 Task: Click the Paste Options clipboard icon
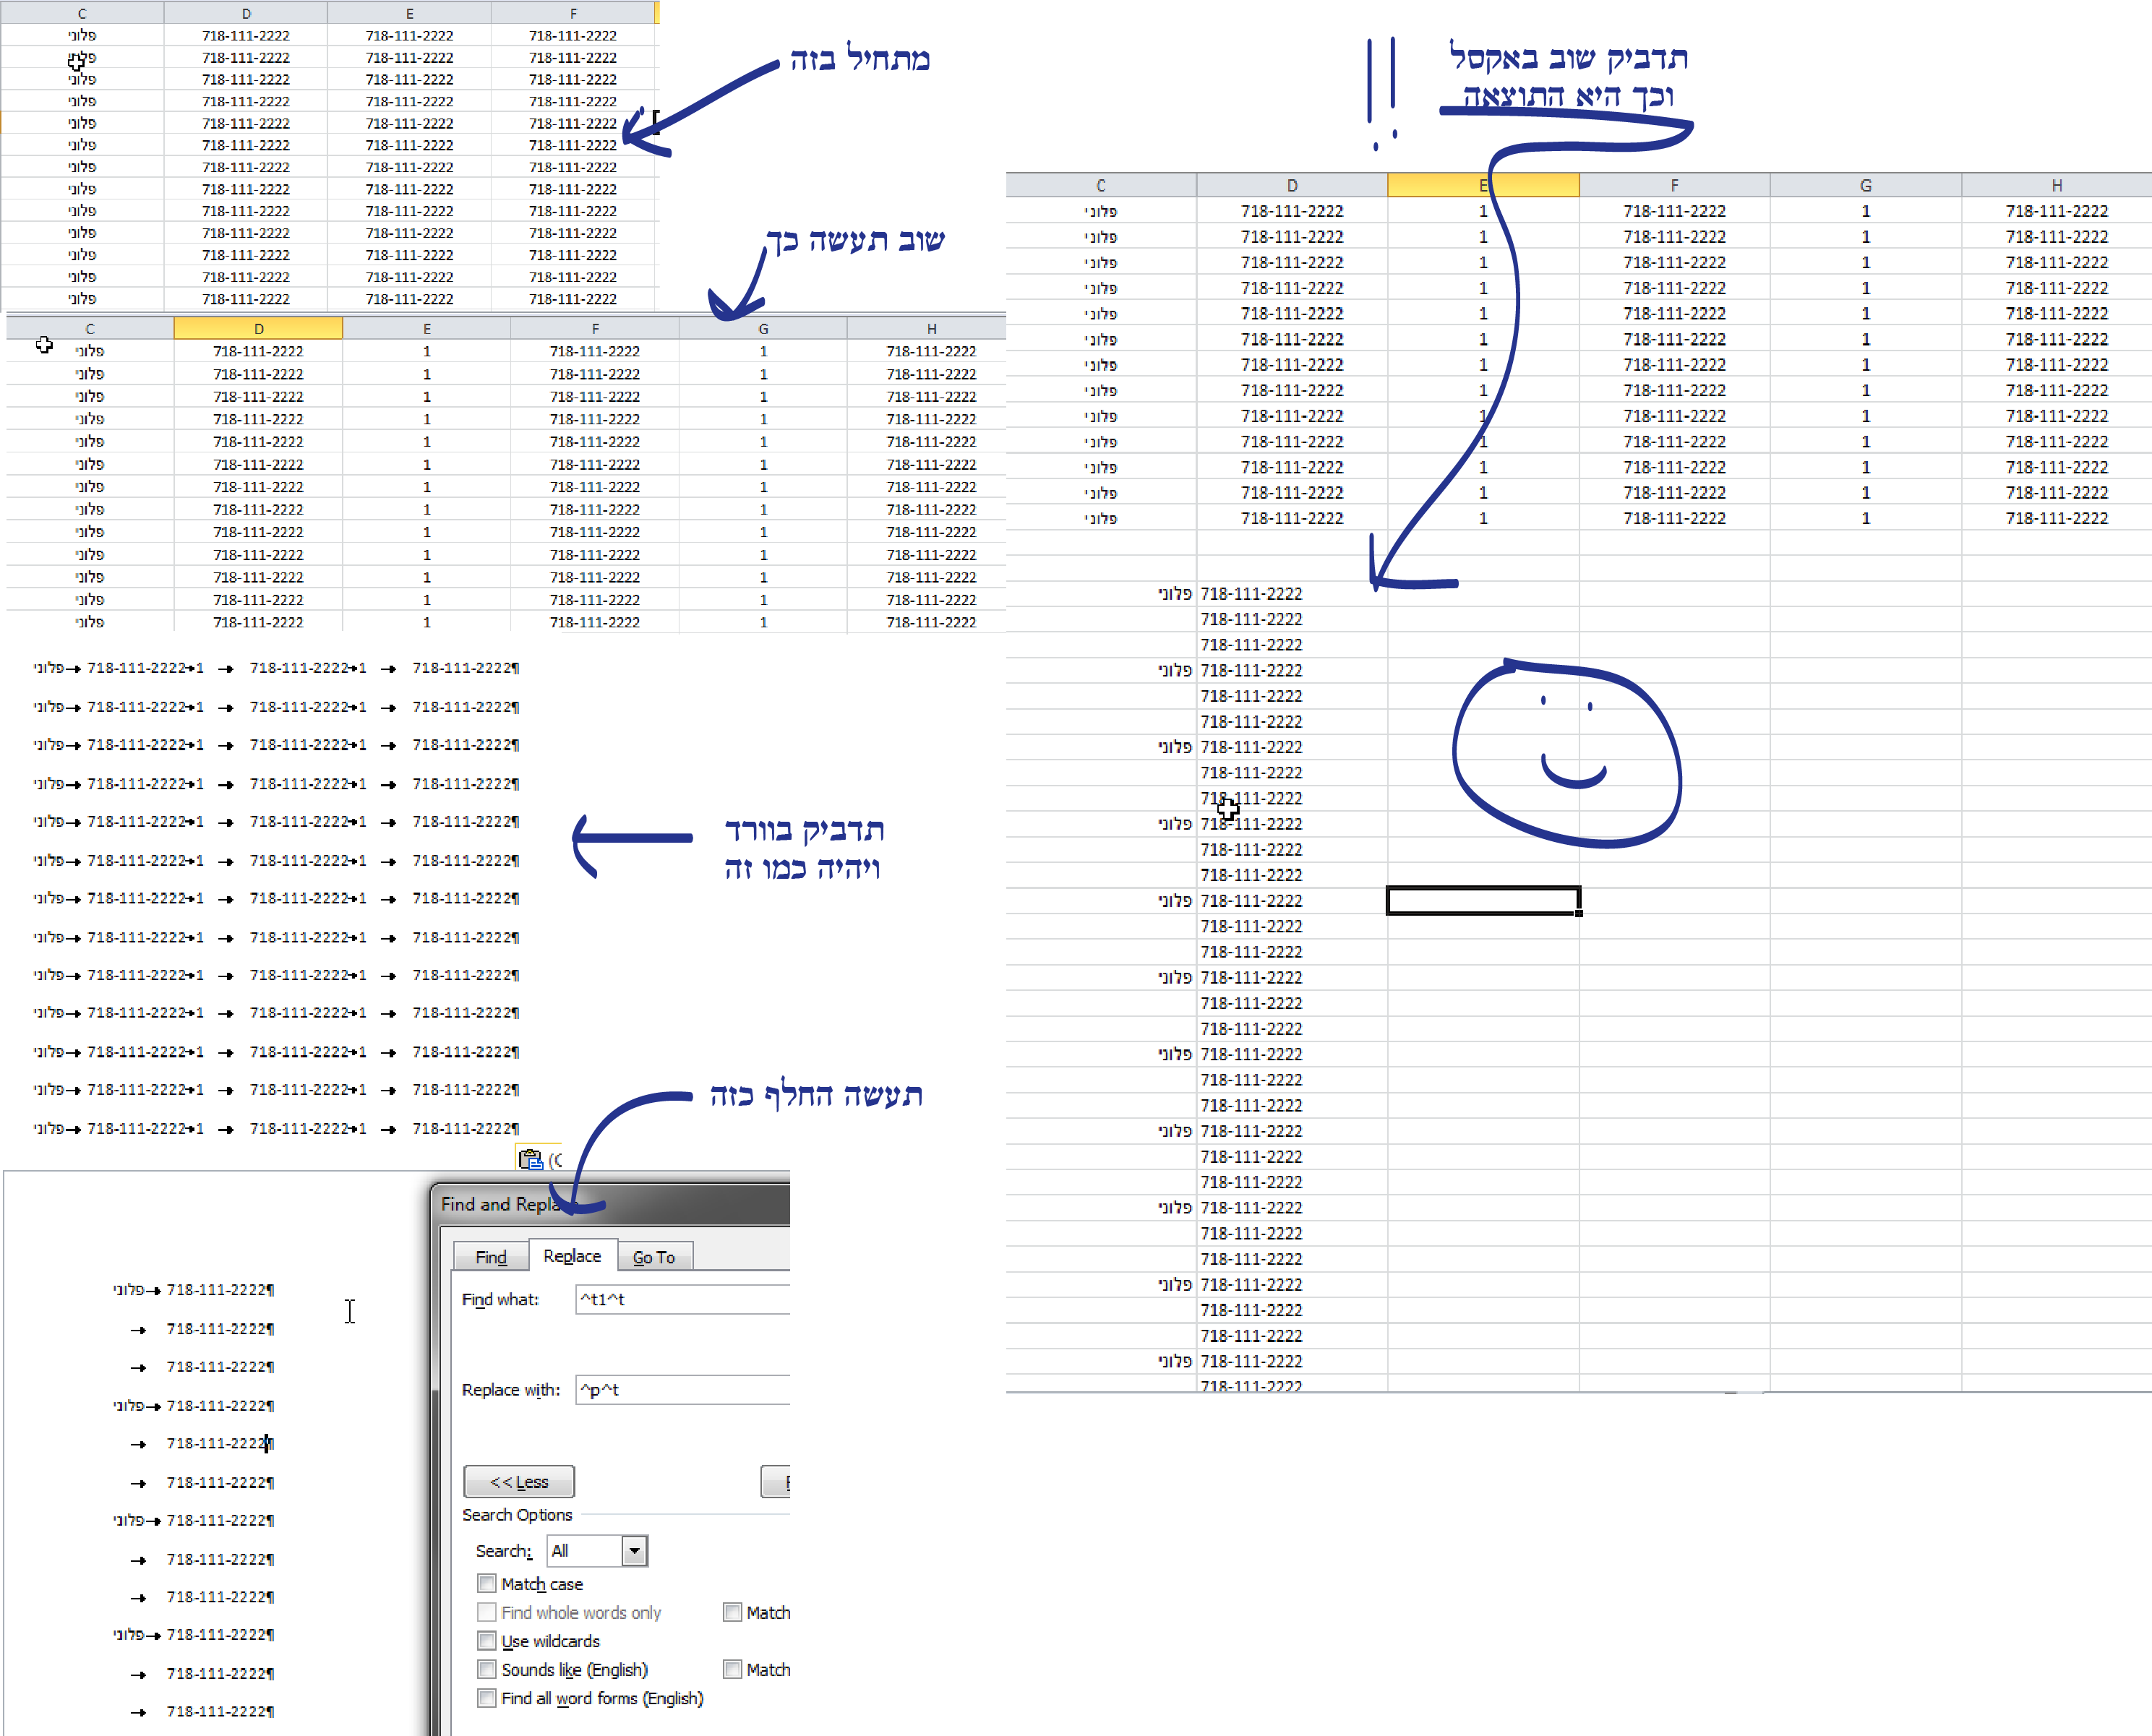pos(530,1159)
